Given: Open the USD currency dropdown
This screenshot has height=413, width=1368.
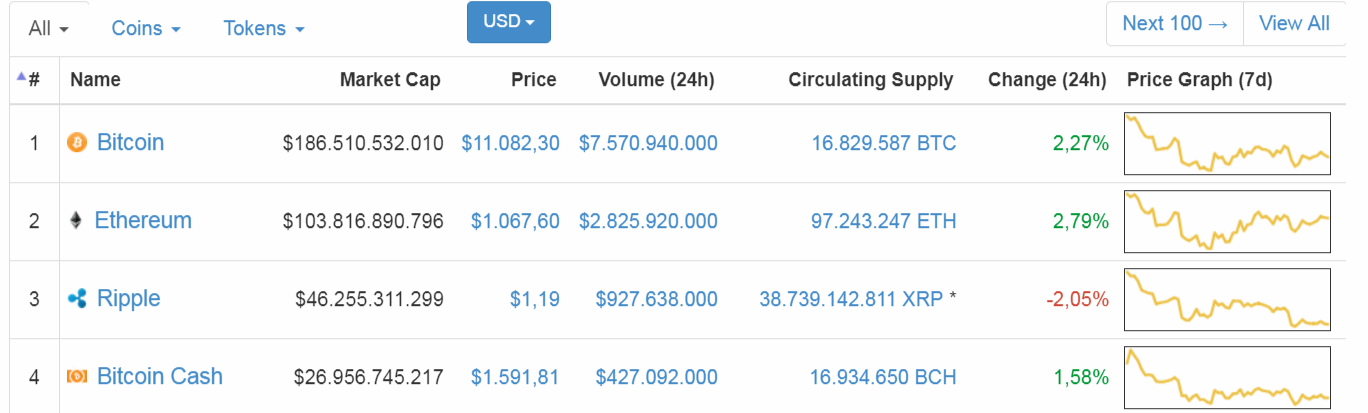Looking at the screenshot, I should click(509, 22).
